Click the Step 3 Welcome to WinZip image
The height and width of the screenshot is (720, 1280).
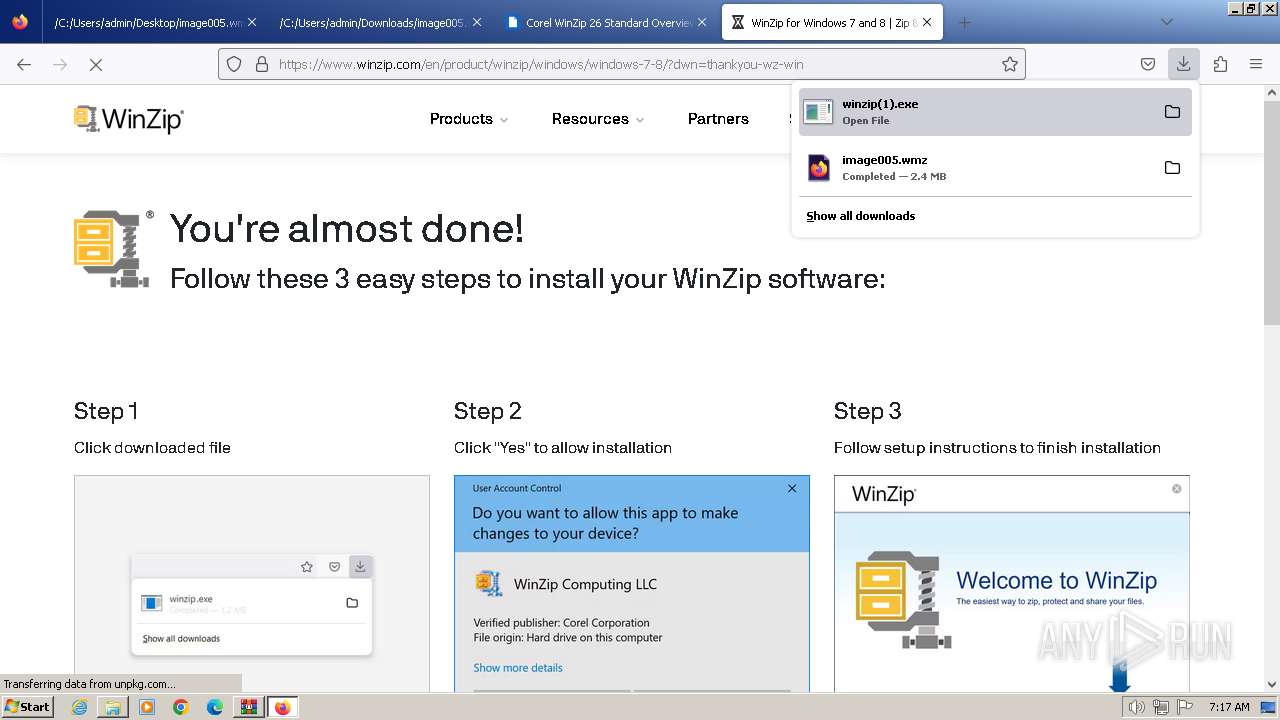(1012, 583)
